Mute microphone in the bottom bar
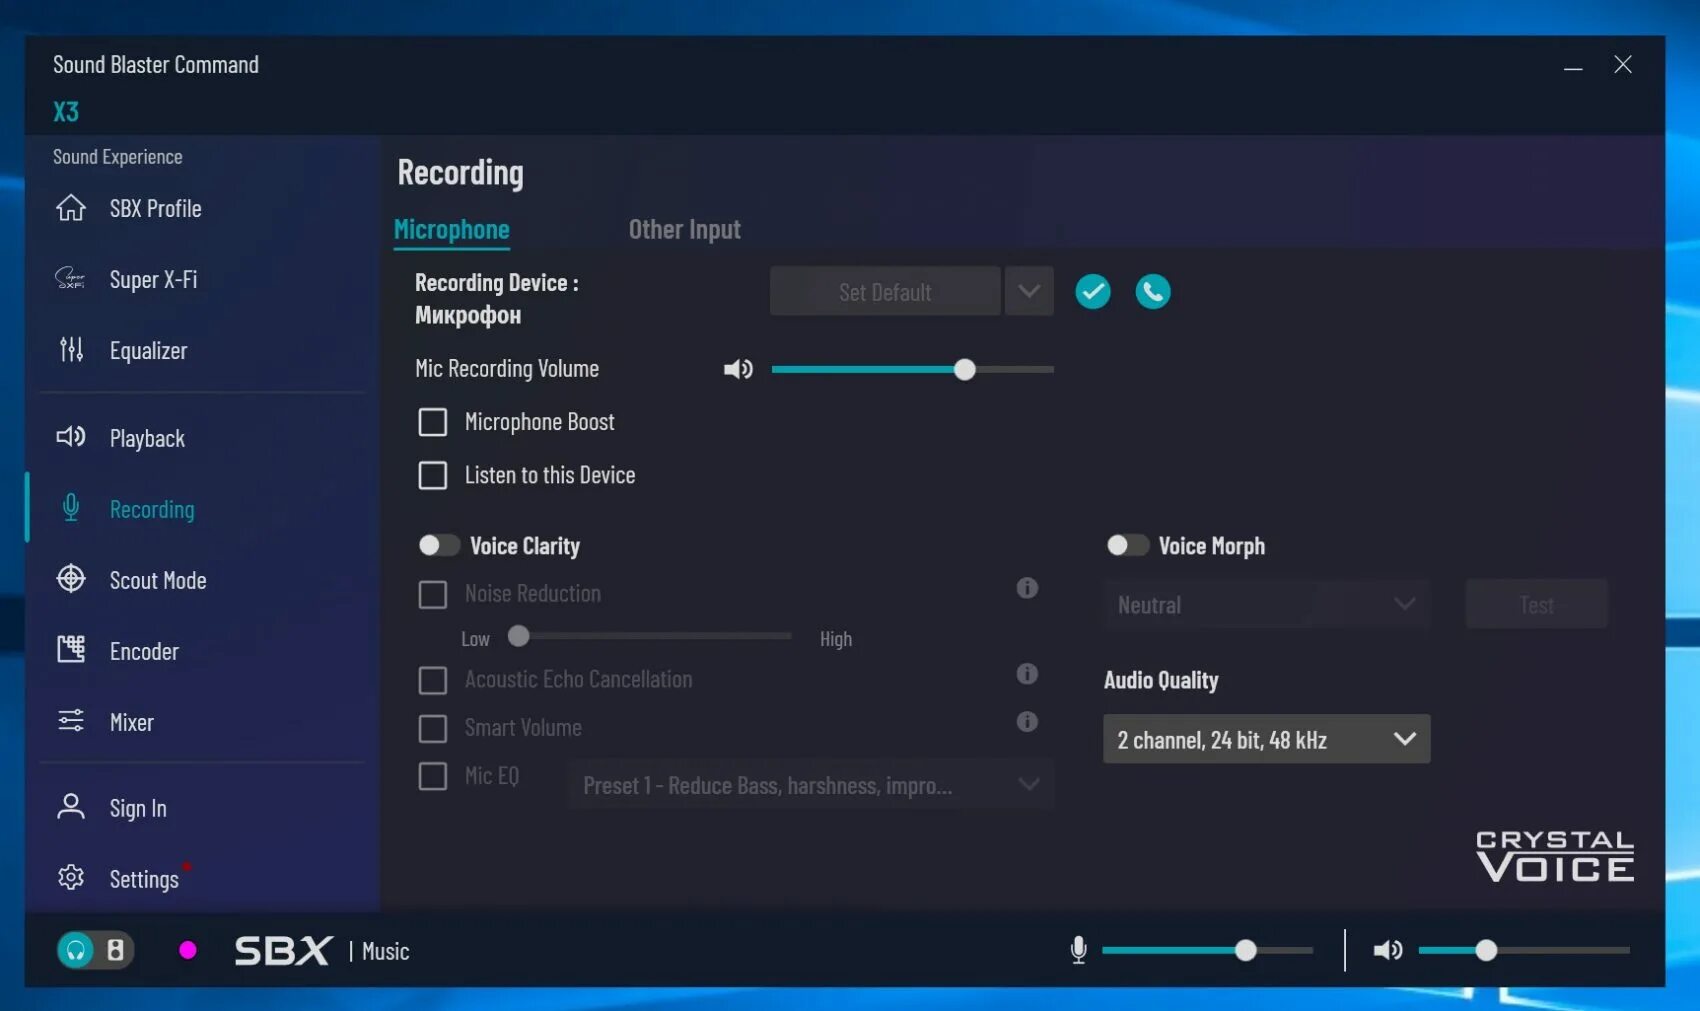 pos(1079,950)
